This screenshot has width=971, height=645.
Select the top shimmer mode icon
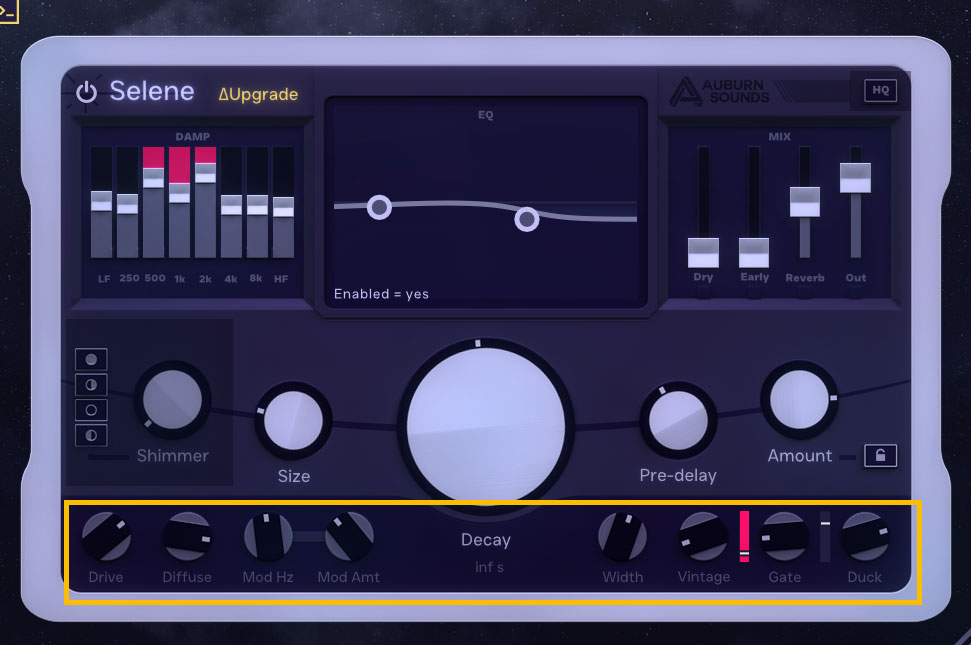click(91, 359)
